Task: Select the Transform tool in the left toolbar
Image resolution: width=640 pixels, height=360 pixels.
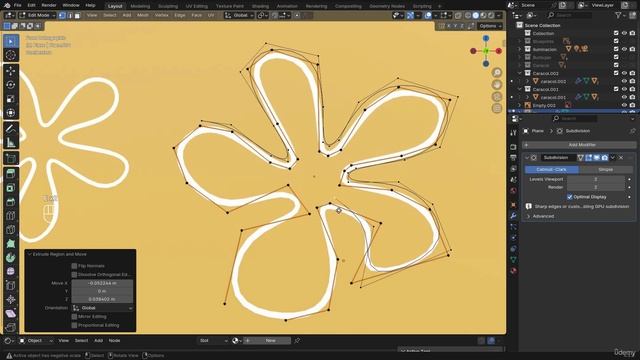Action: coord(11,113)
